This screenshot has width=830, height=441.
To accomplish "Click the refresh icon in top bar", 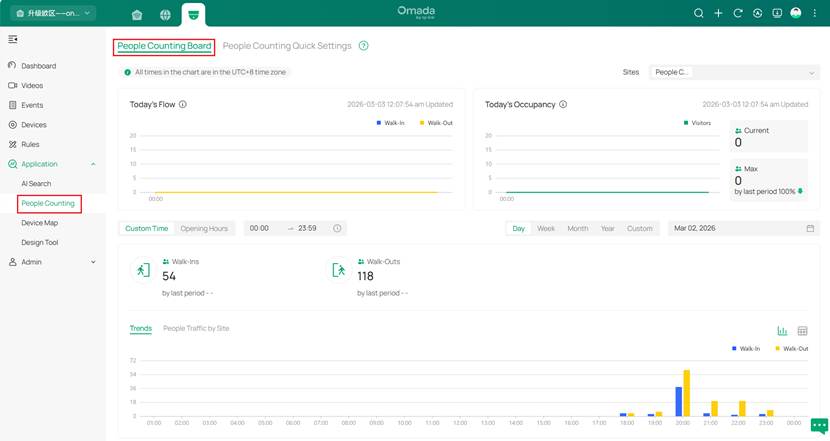I will point(738,13).
